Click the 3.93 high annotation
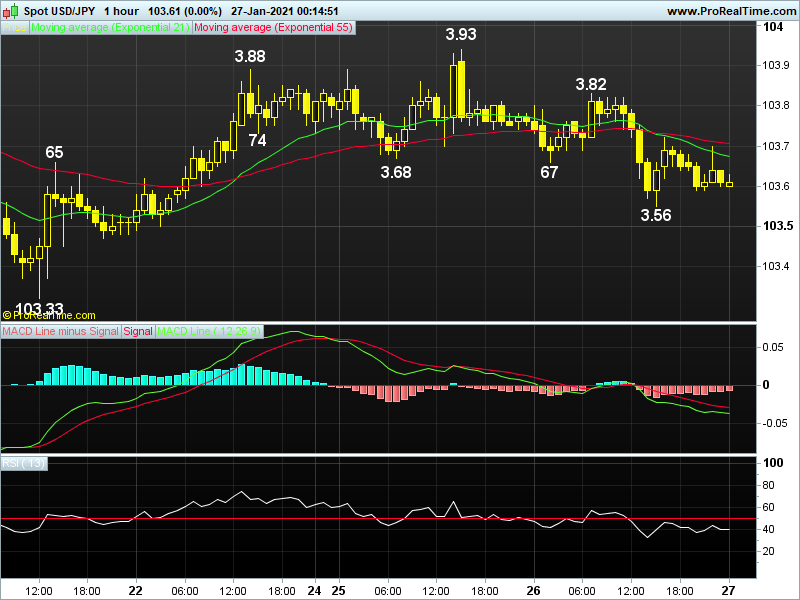The height and width of the screenshot is (600, 800). coord(461,34)
